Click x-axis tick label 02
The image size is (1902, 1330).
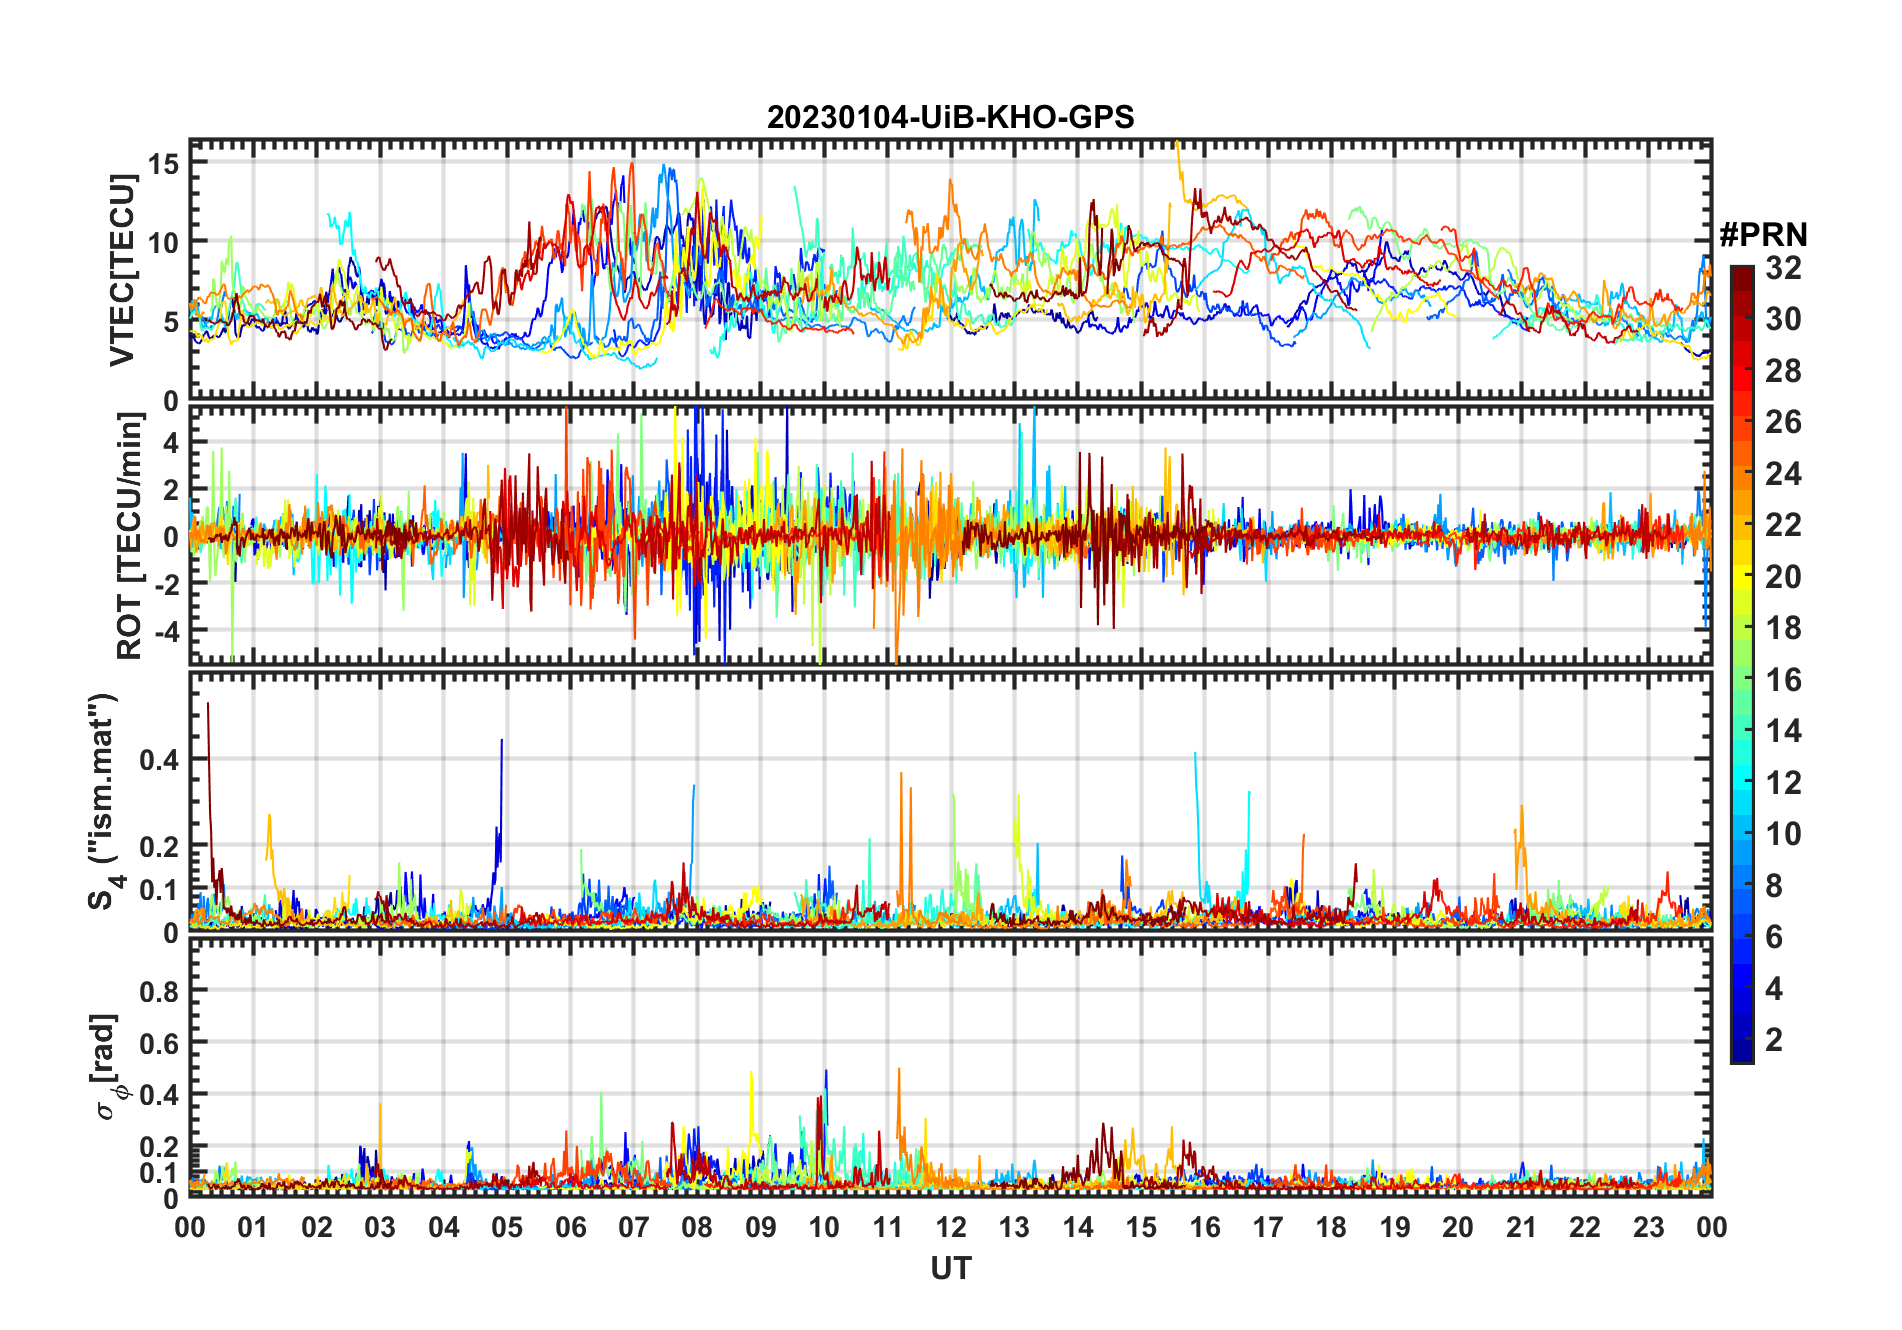[x=317, y=1228]
